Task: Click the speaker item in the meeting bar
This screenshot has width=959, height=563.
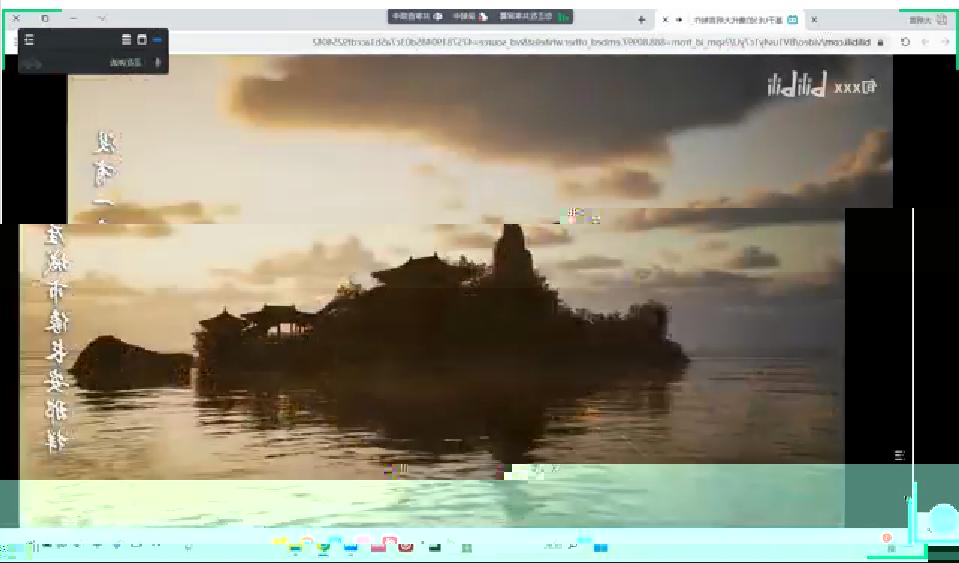Action: click(x=417, y=17)
